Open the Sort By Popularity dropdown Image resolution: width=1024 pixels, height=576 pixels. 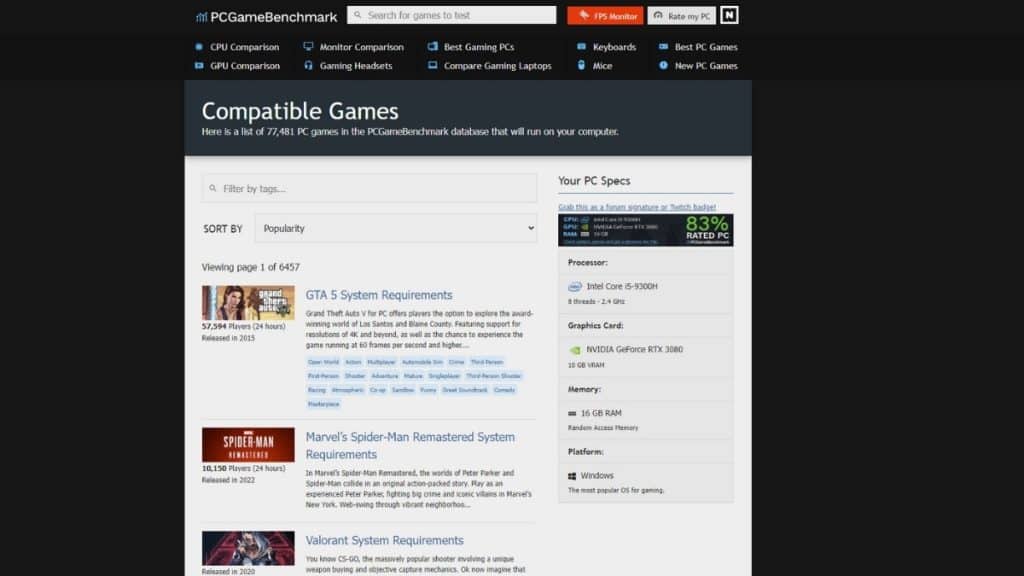[x=395, y=228]
